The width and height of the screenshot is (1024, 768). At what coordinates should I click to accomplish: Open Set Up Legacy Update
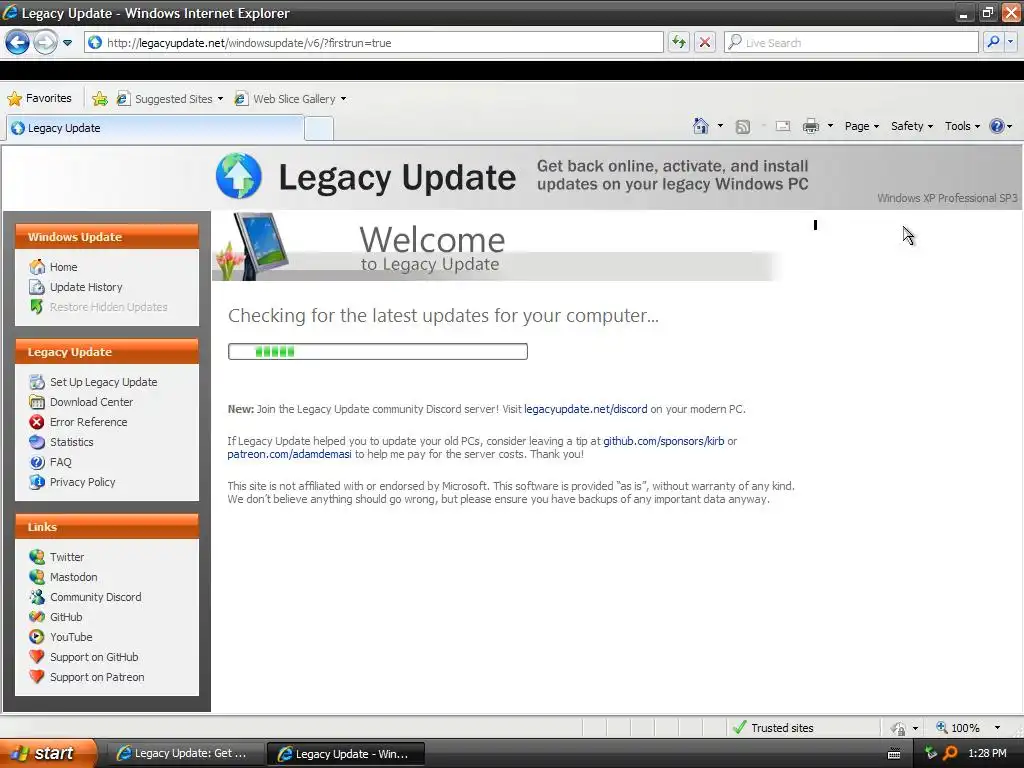click(103, 382)
